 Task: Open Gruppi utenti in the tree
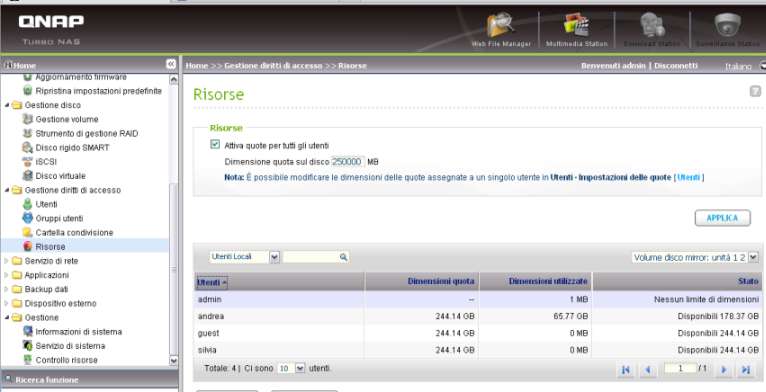pos(59,218)
